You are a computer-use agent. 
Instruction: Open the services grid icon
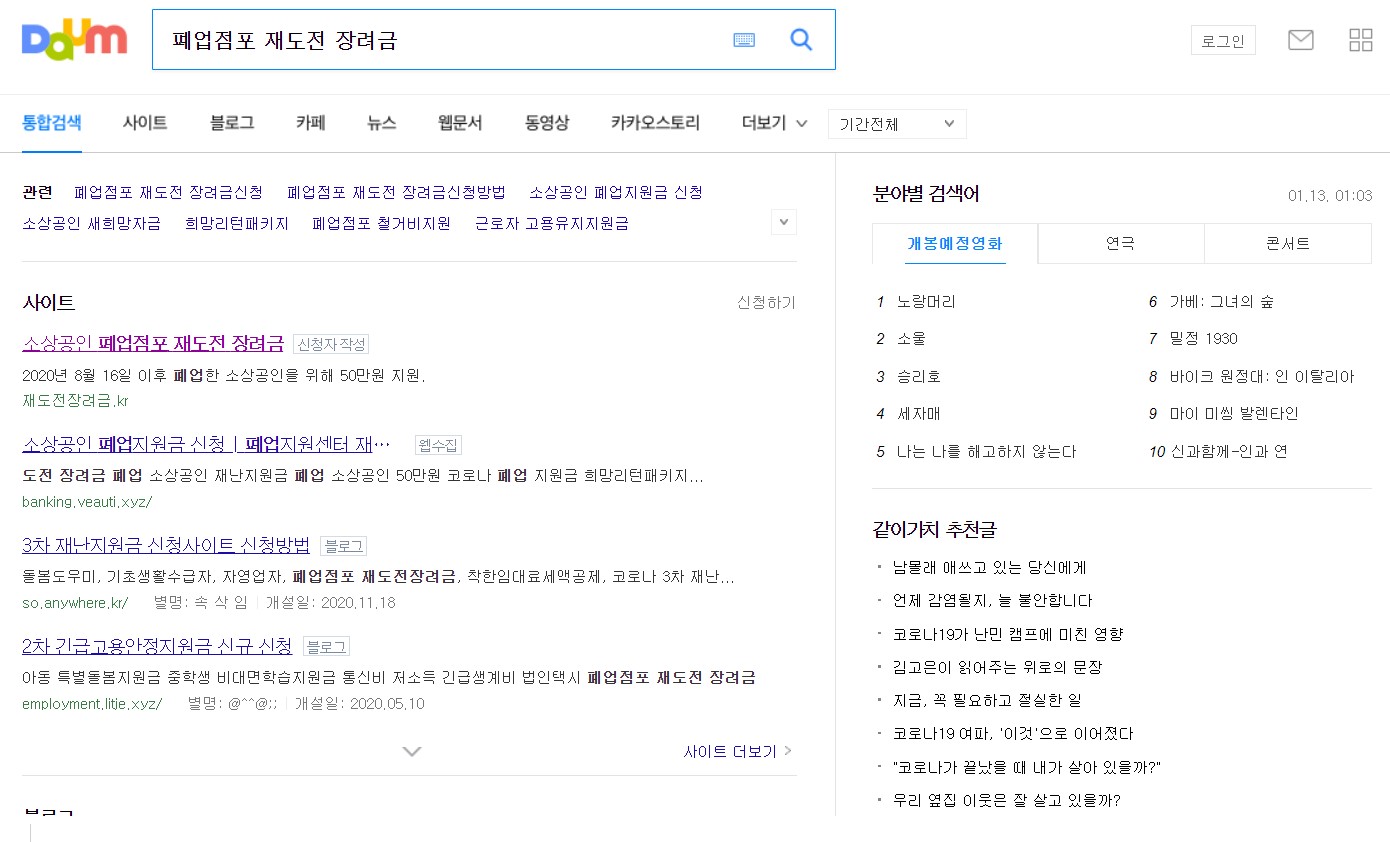(x=1361, y=40)
